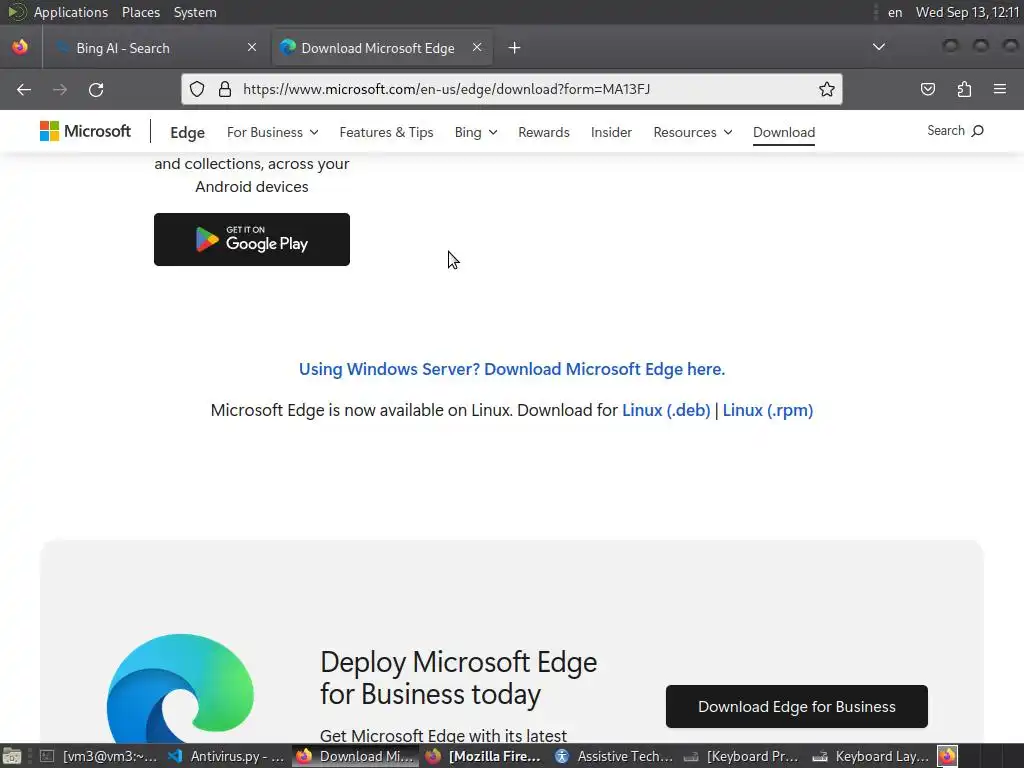The height and width of the screenshot is (768, 1024).
Task: Click Firefox icon at taskbar right end
Action: point(948,756)
